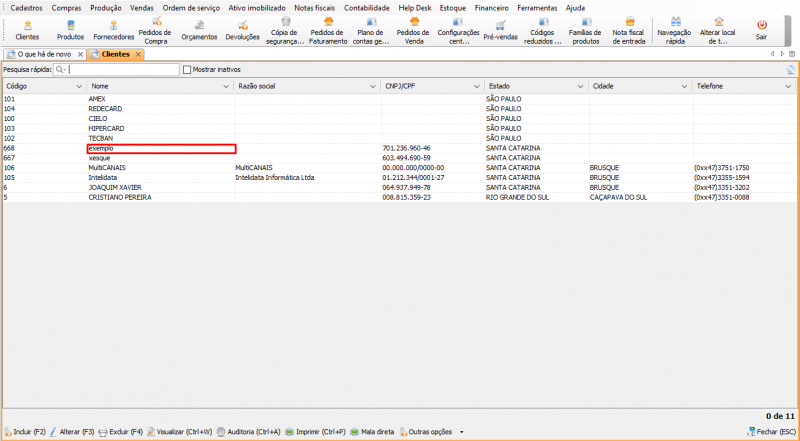Click the phone number (0xx47)3751-1750
This screenshot has height=441, width=800.
click(x=721, y=168)
